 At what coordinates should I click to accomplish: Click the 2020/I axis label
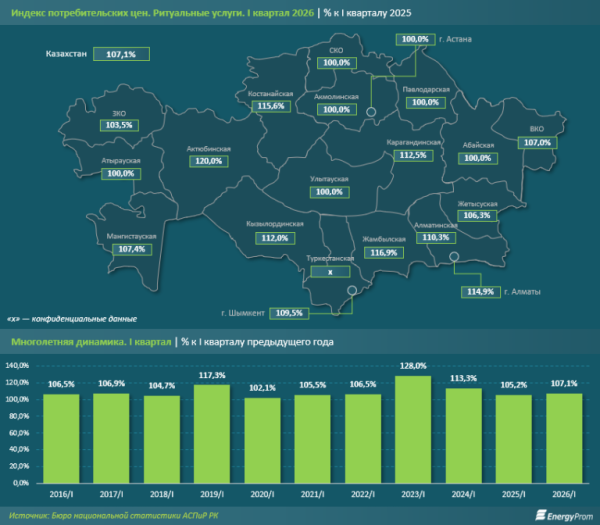(x=262, y=494)
